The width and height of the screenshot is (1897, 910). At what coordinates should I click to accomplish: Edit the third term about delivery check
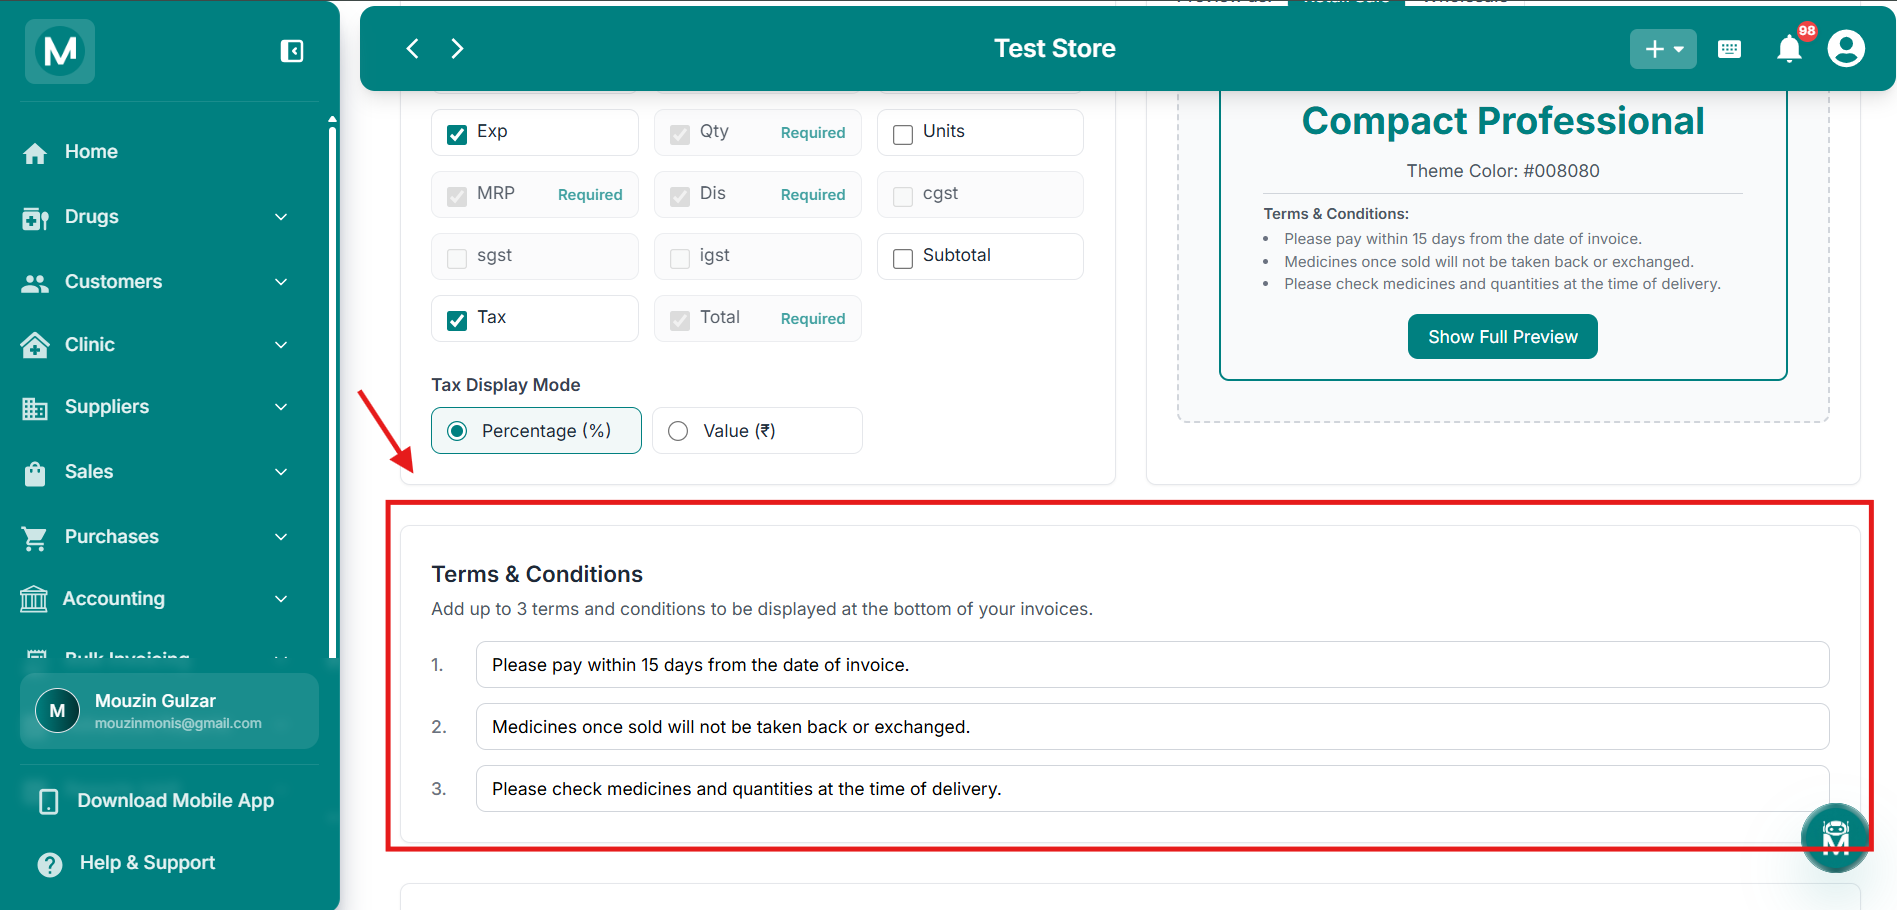click(x=1152, y=789)
